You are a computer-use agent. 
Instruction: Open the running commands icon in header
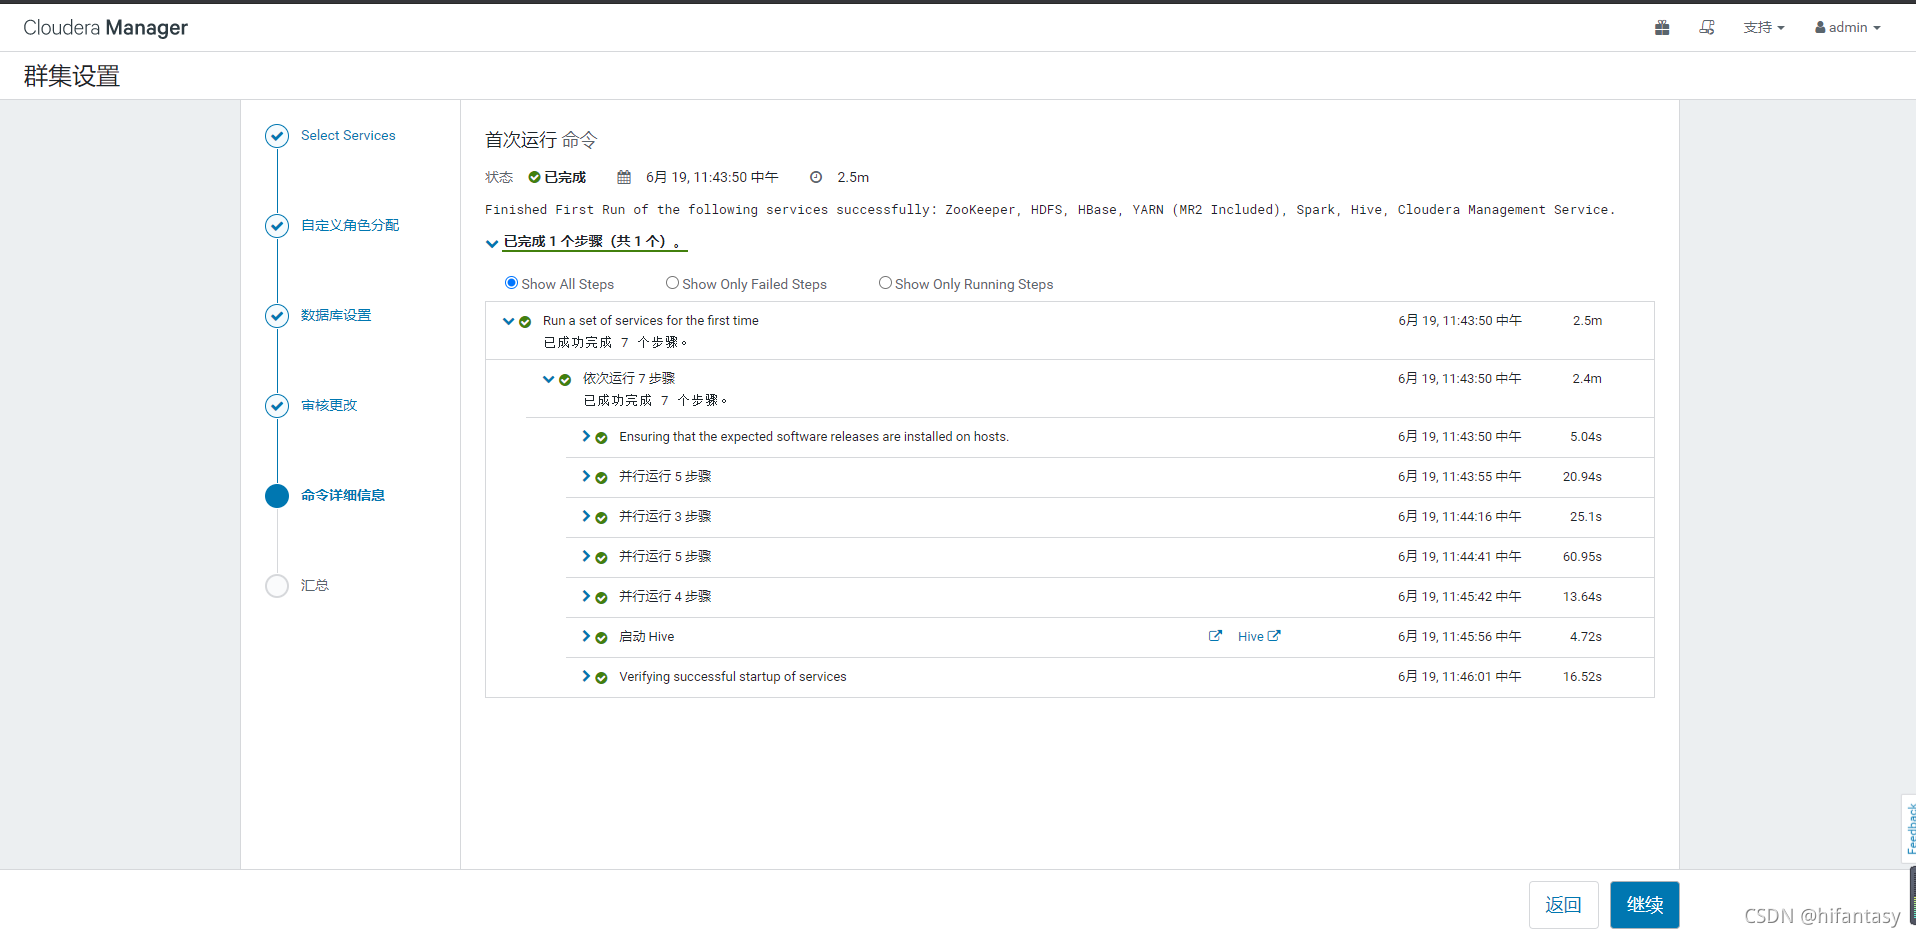[x=1707, y=28]
